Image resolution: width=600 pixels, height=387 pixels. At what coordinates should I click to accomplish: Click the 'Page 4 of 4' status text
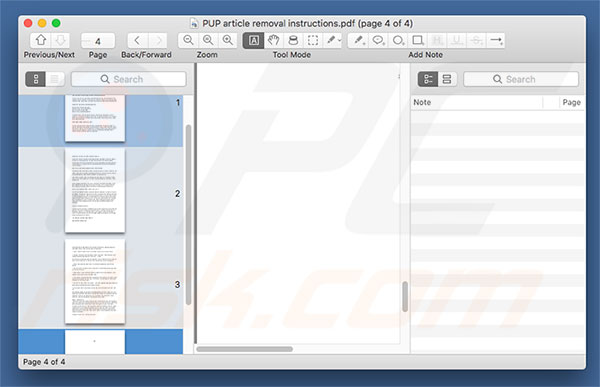44,362
